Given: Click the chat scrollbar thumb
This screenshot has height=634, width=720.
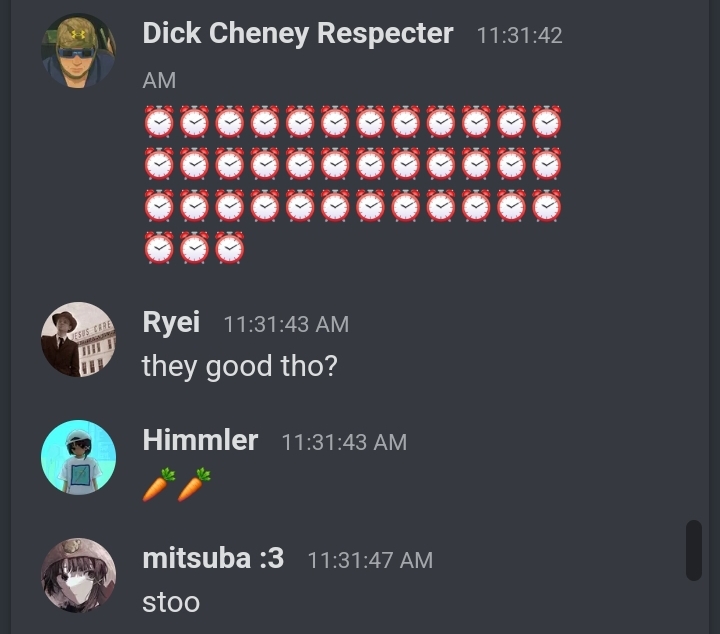Looking at the screenshot, I should [x=694, y=550].
